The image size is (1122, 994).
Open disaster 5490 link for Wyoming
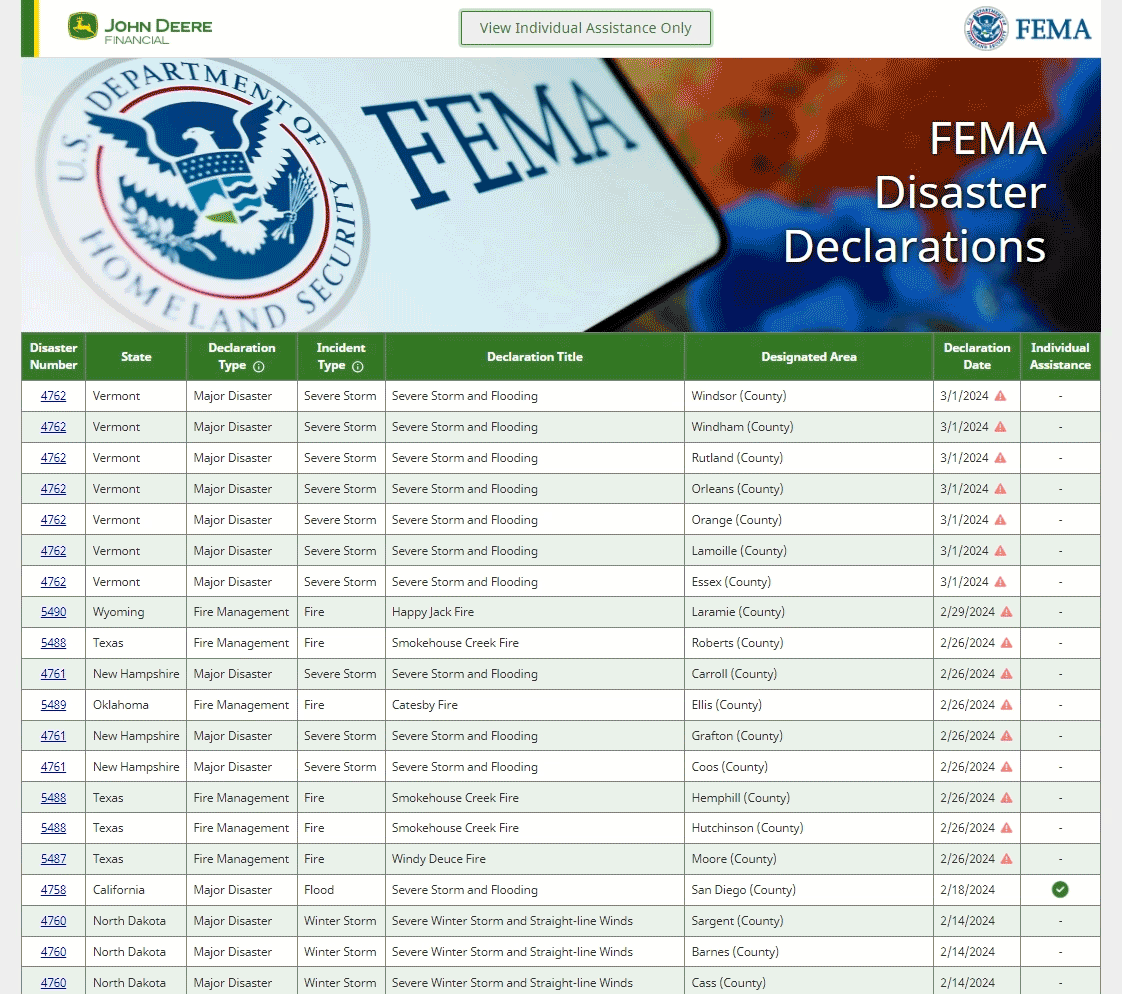pyautogui.click(x=53, y=612)
